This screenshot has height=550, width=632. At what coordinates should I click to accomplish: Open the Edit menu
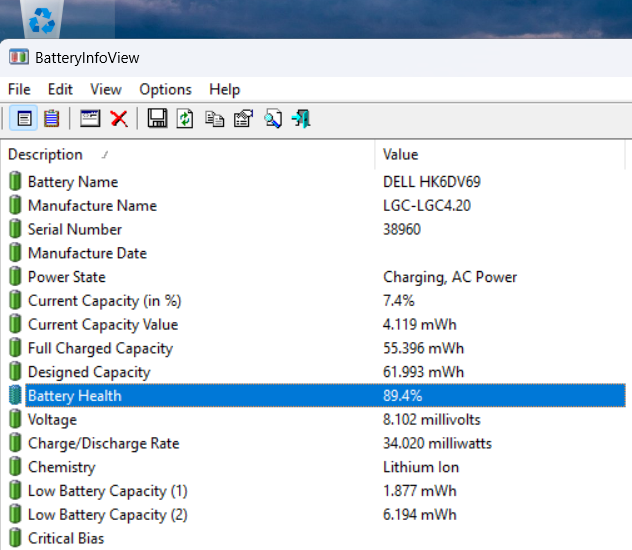pyautogui.click(x=60, y=89)
